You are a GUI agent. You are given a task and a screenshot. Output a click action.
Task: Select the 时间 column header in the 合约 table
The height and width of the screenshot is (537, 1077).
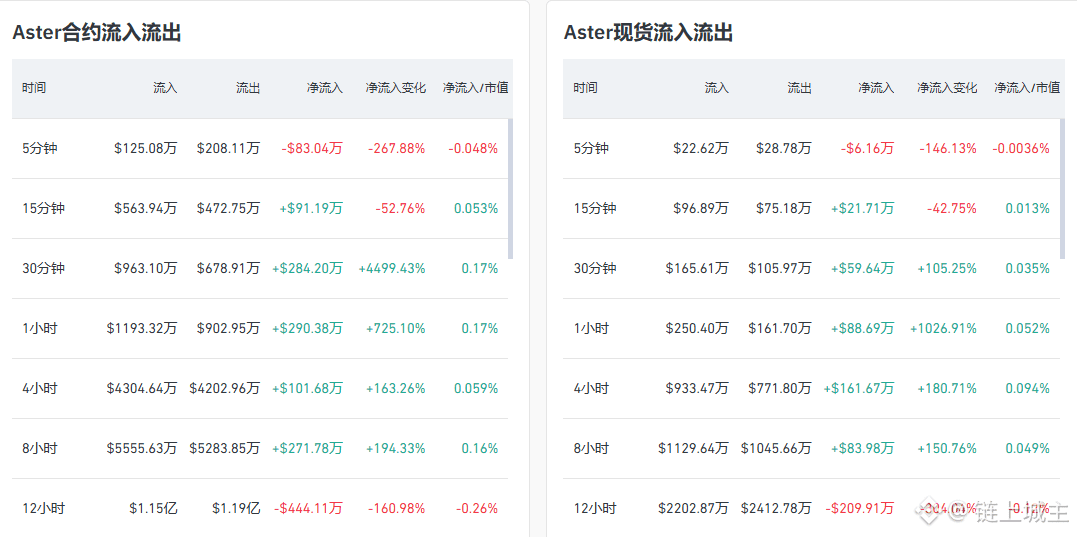(x=34, y=88)
